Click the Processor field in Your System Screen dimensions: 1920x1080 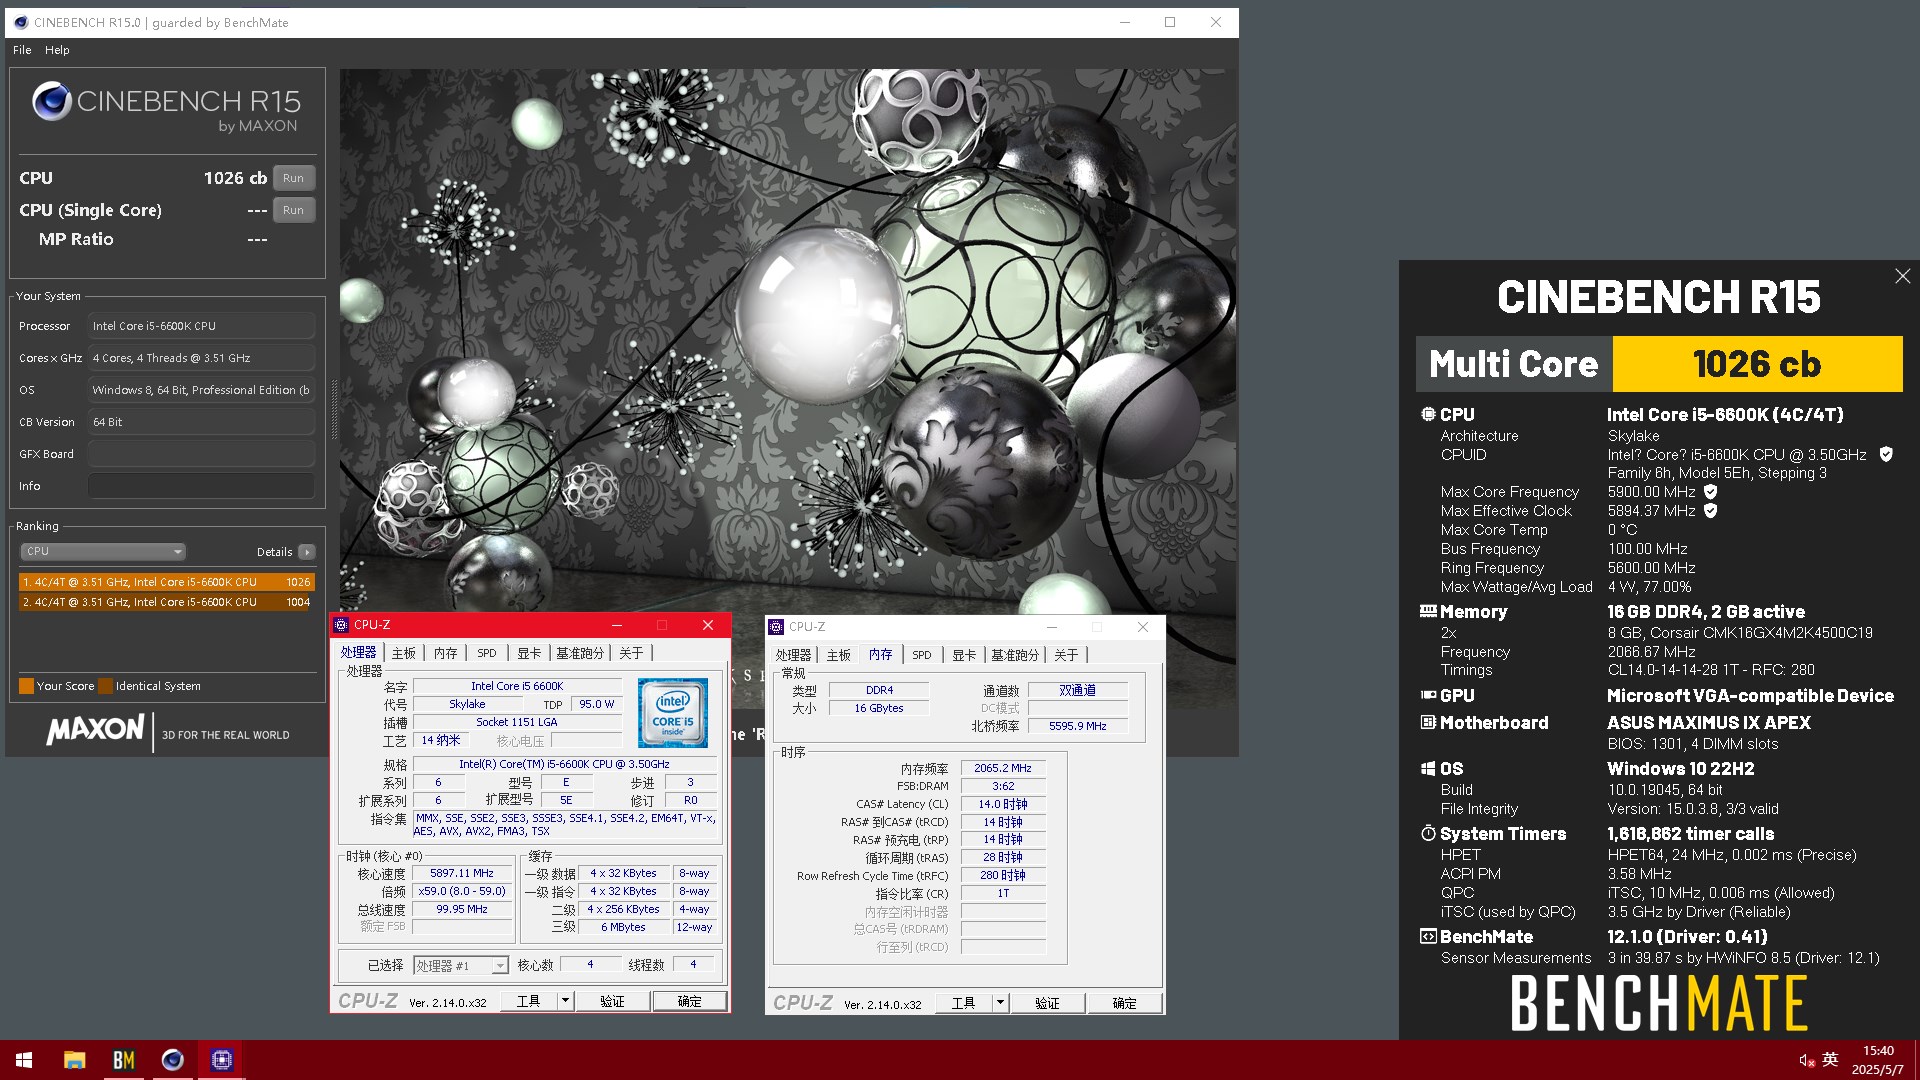[x=202, y=326]
